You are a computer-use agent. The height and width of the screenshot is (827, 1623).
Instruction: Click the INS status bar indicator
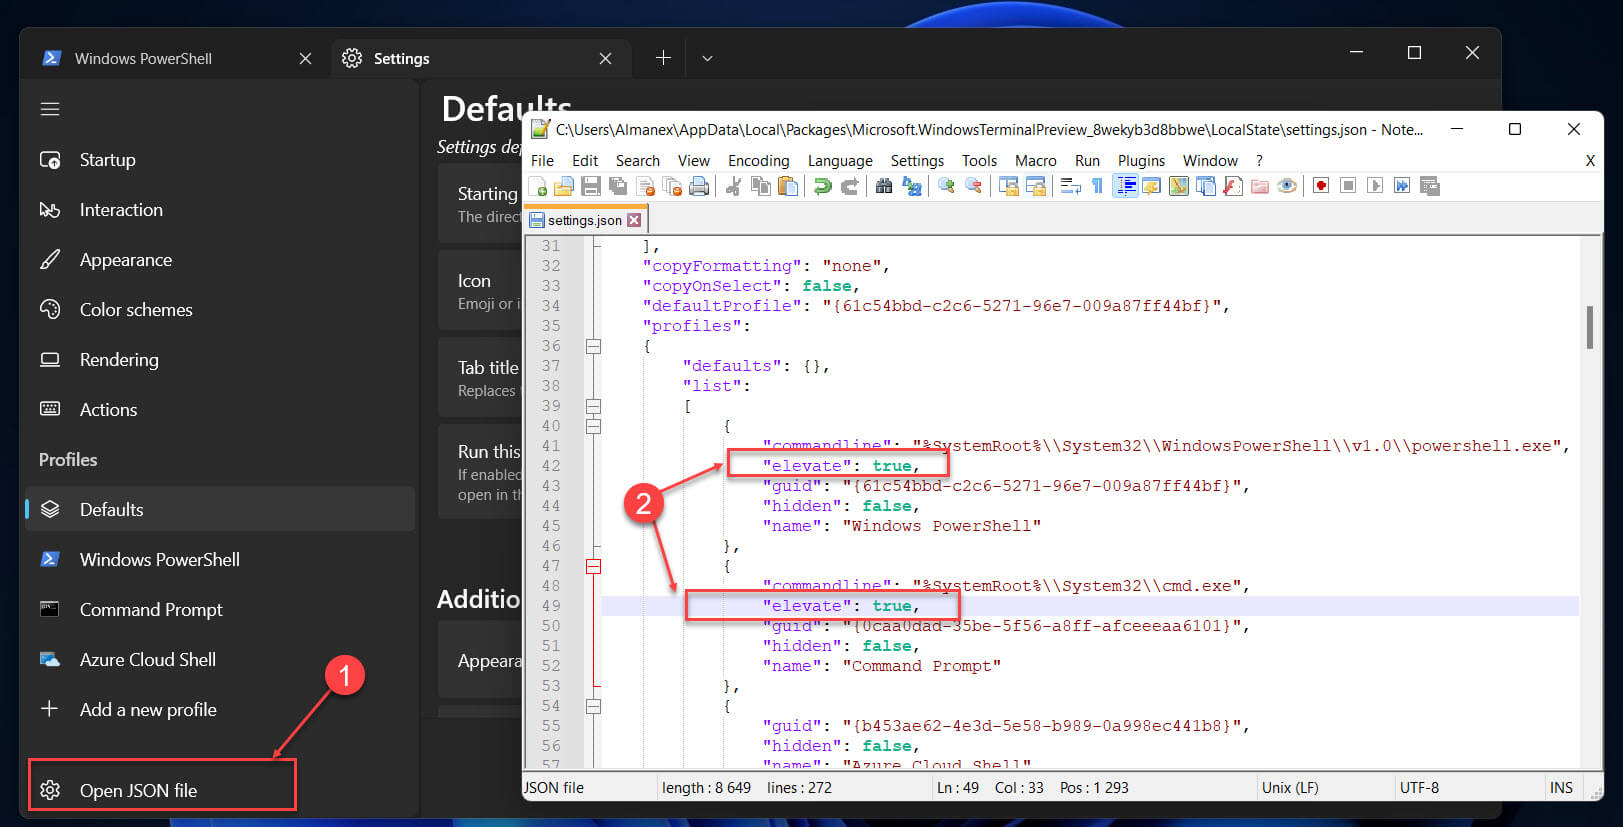click(x=1561, y=788)
